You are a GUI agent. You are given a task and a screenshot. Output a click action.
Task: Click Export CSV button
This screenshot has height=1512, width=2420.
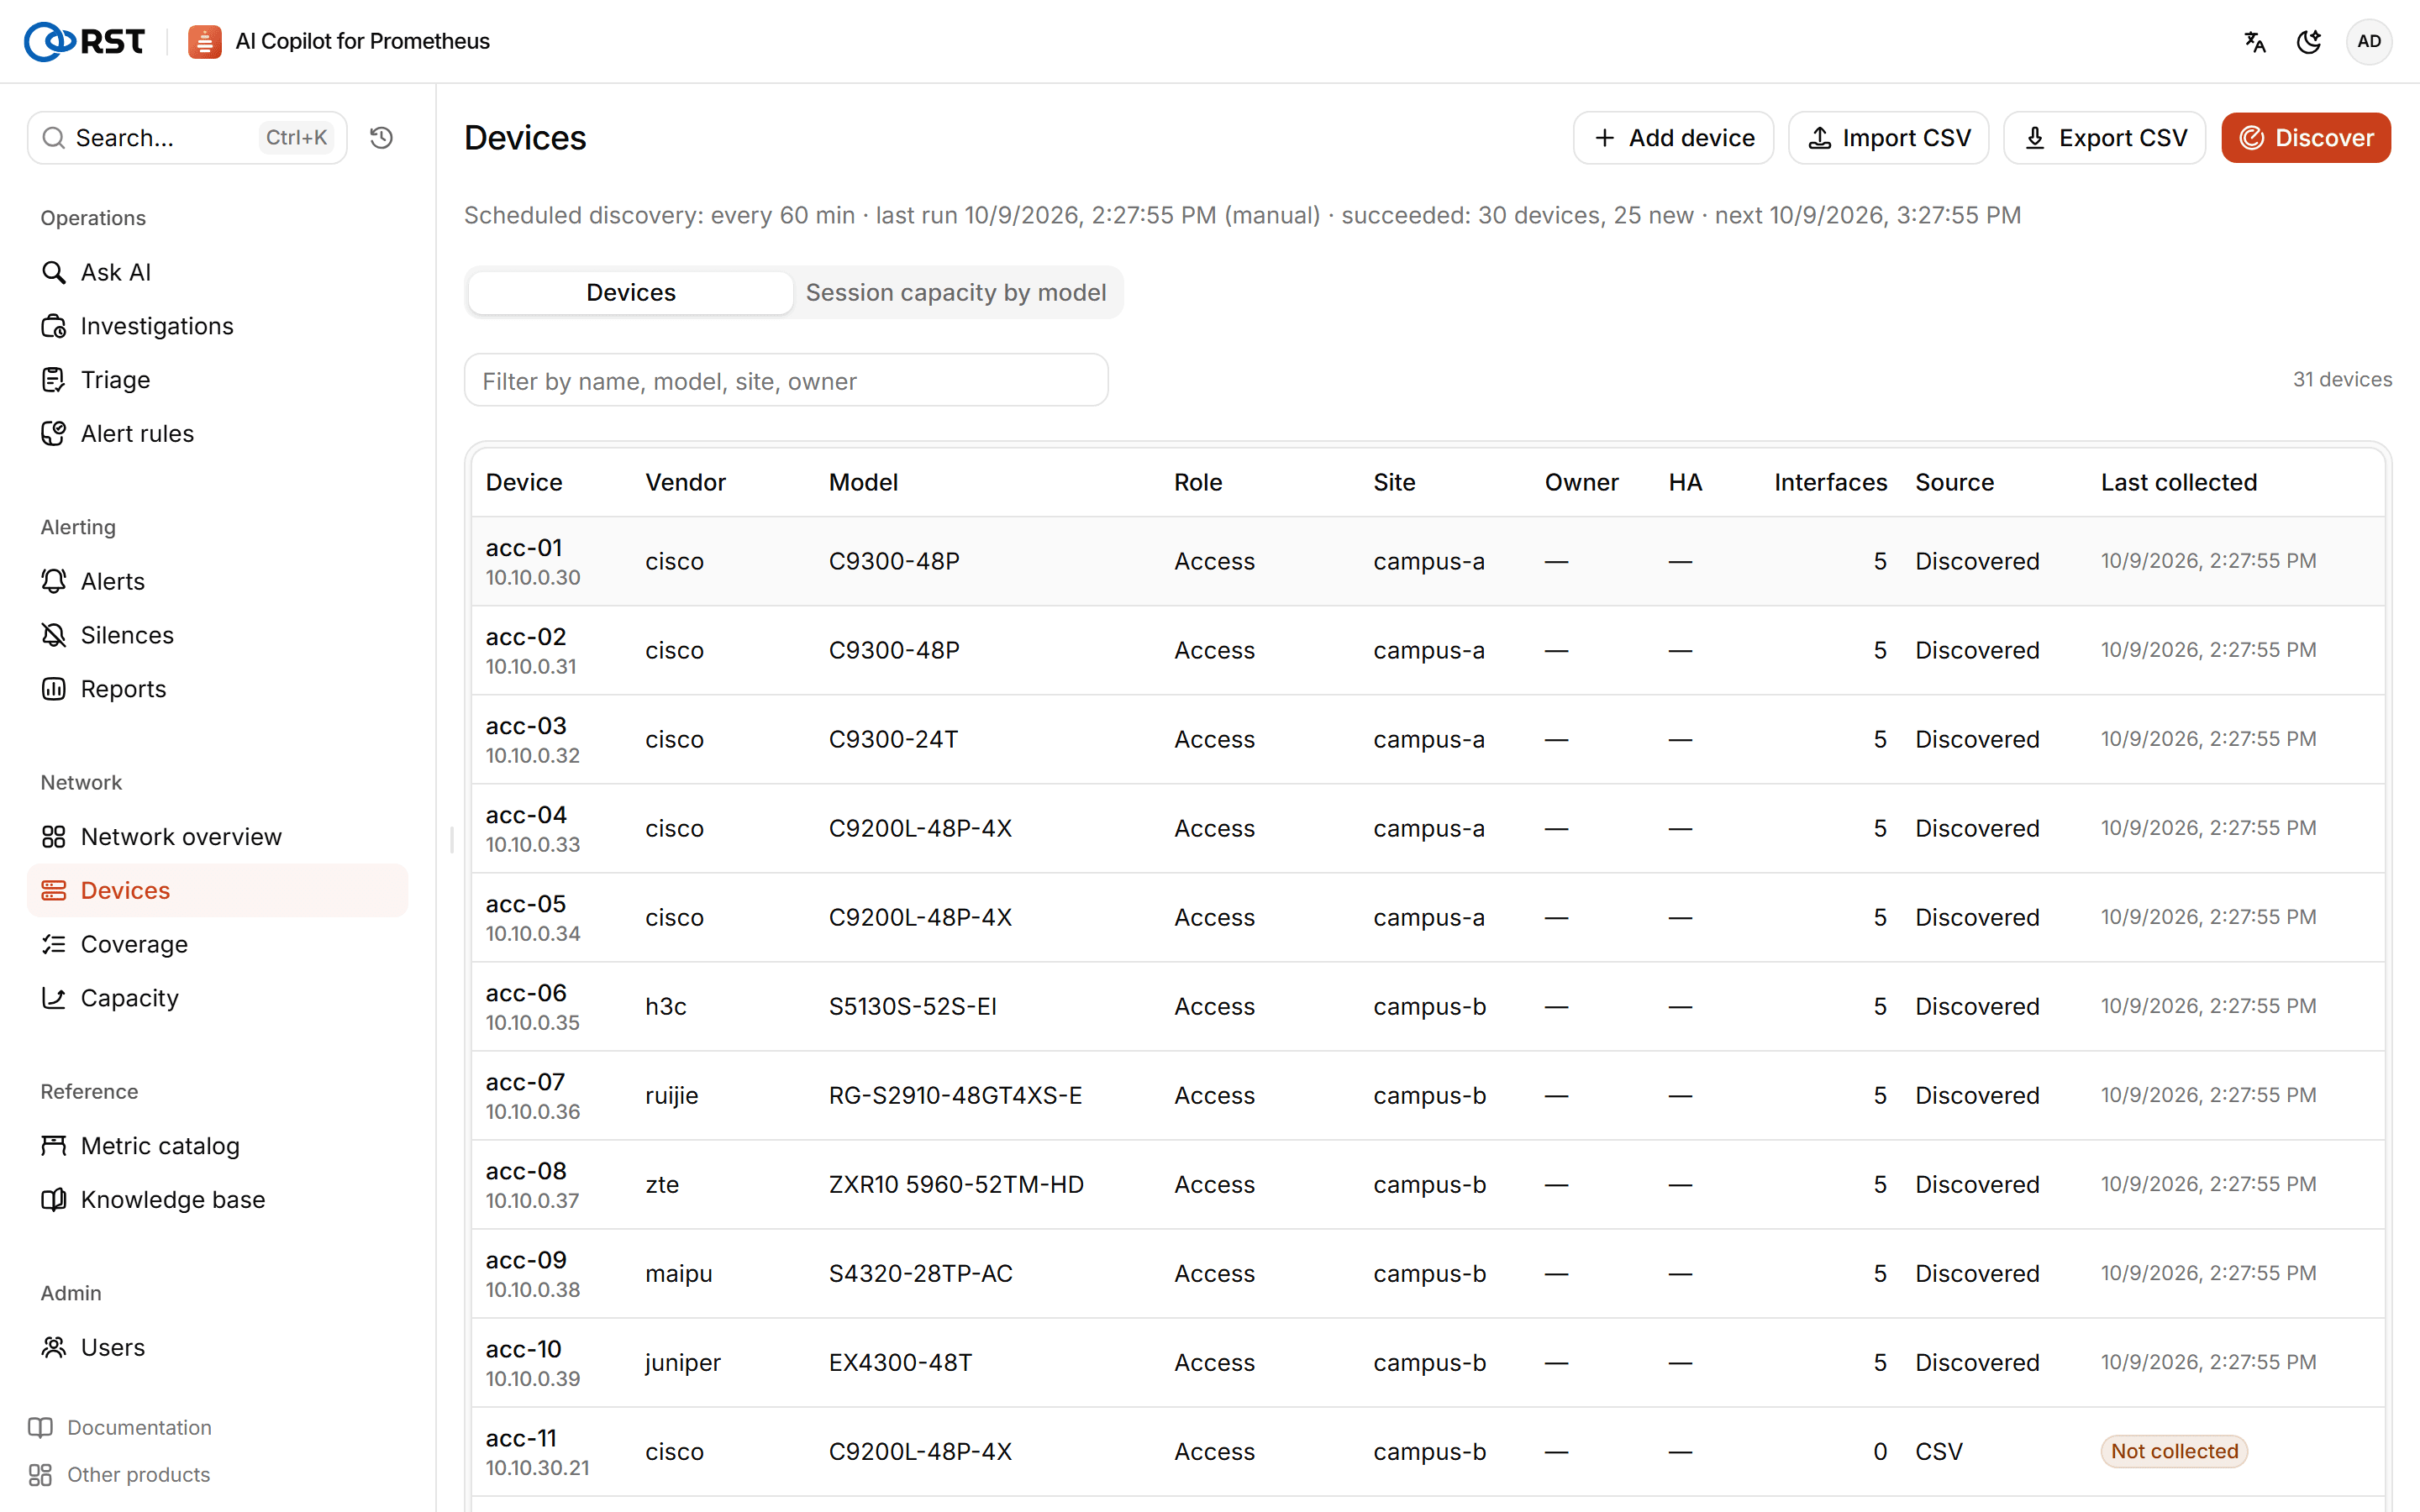tap(2104, 138)
